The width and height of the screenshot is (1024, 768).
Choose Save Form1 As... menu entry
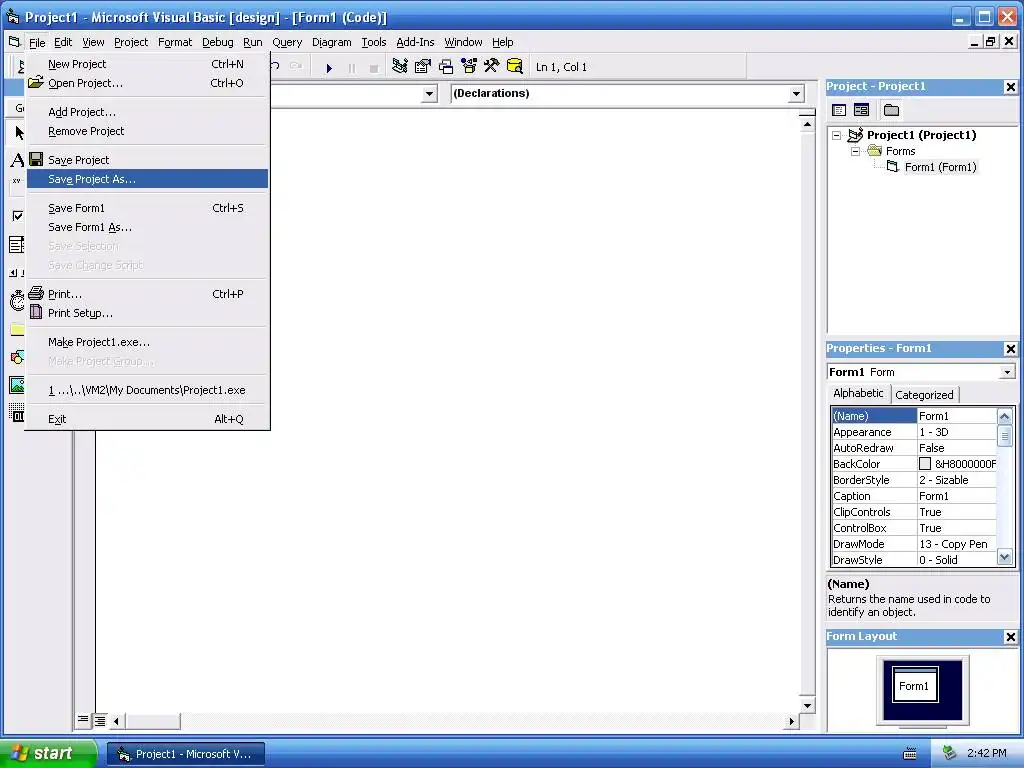pos(148,227)
